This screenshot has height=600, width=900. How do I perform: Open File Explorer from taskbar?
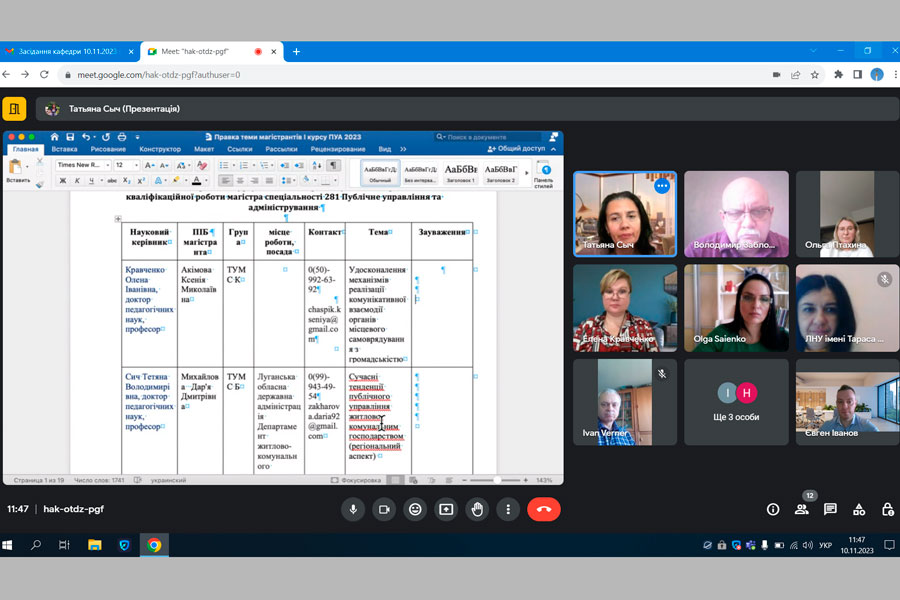[95, 545]
